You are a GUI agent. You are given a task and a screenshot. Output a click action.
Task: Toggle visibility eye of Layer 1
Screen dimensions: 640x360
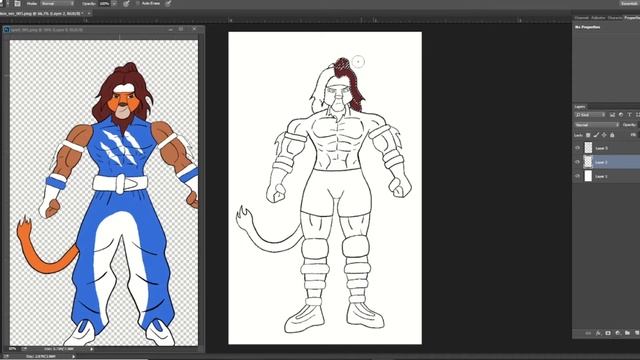(x=577, y=176)
